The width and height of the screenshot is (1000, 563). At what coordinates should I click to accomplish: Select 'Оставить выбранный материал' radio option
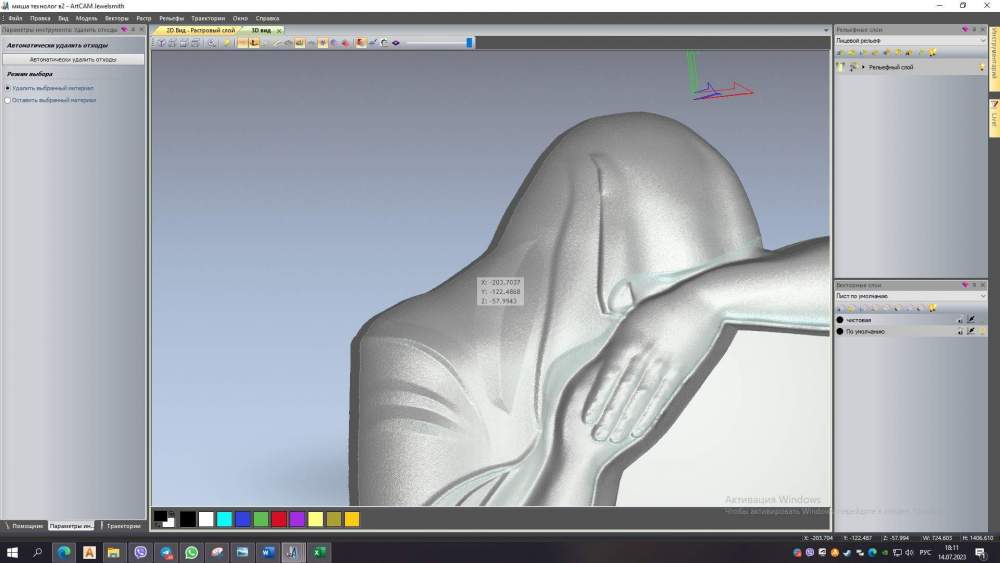pos(8,100)
